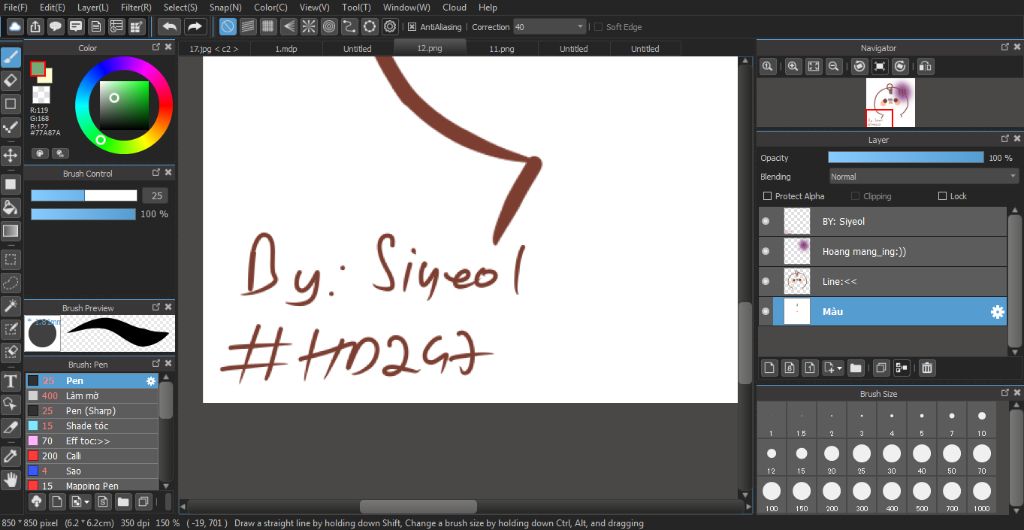Switch to the 11.png tab
Screen dimensions: 1024x530
(x=502, y=49)
